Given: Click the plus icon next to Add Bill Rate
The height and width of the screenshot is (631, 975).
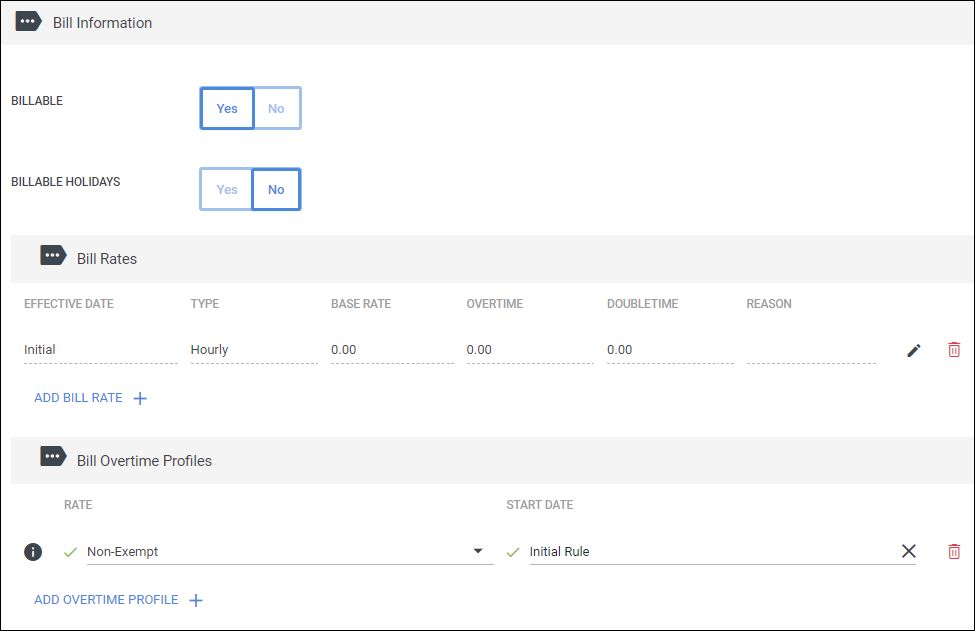Looking at the screenshot, I should click(141, 398).
